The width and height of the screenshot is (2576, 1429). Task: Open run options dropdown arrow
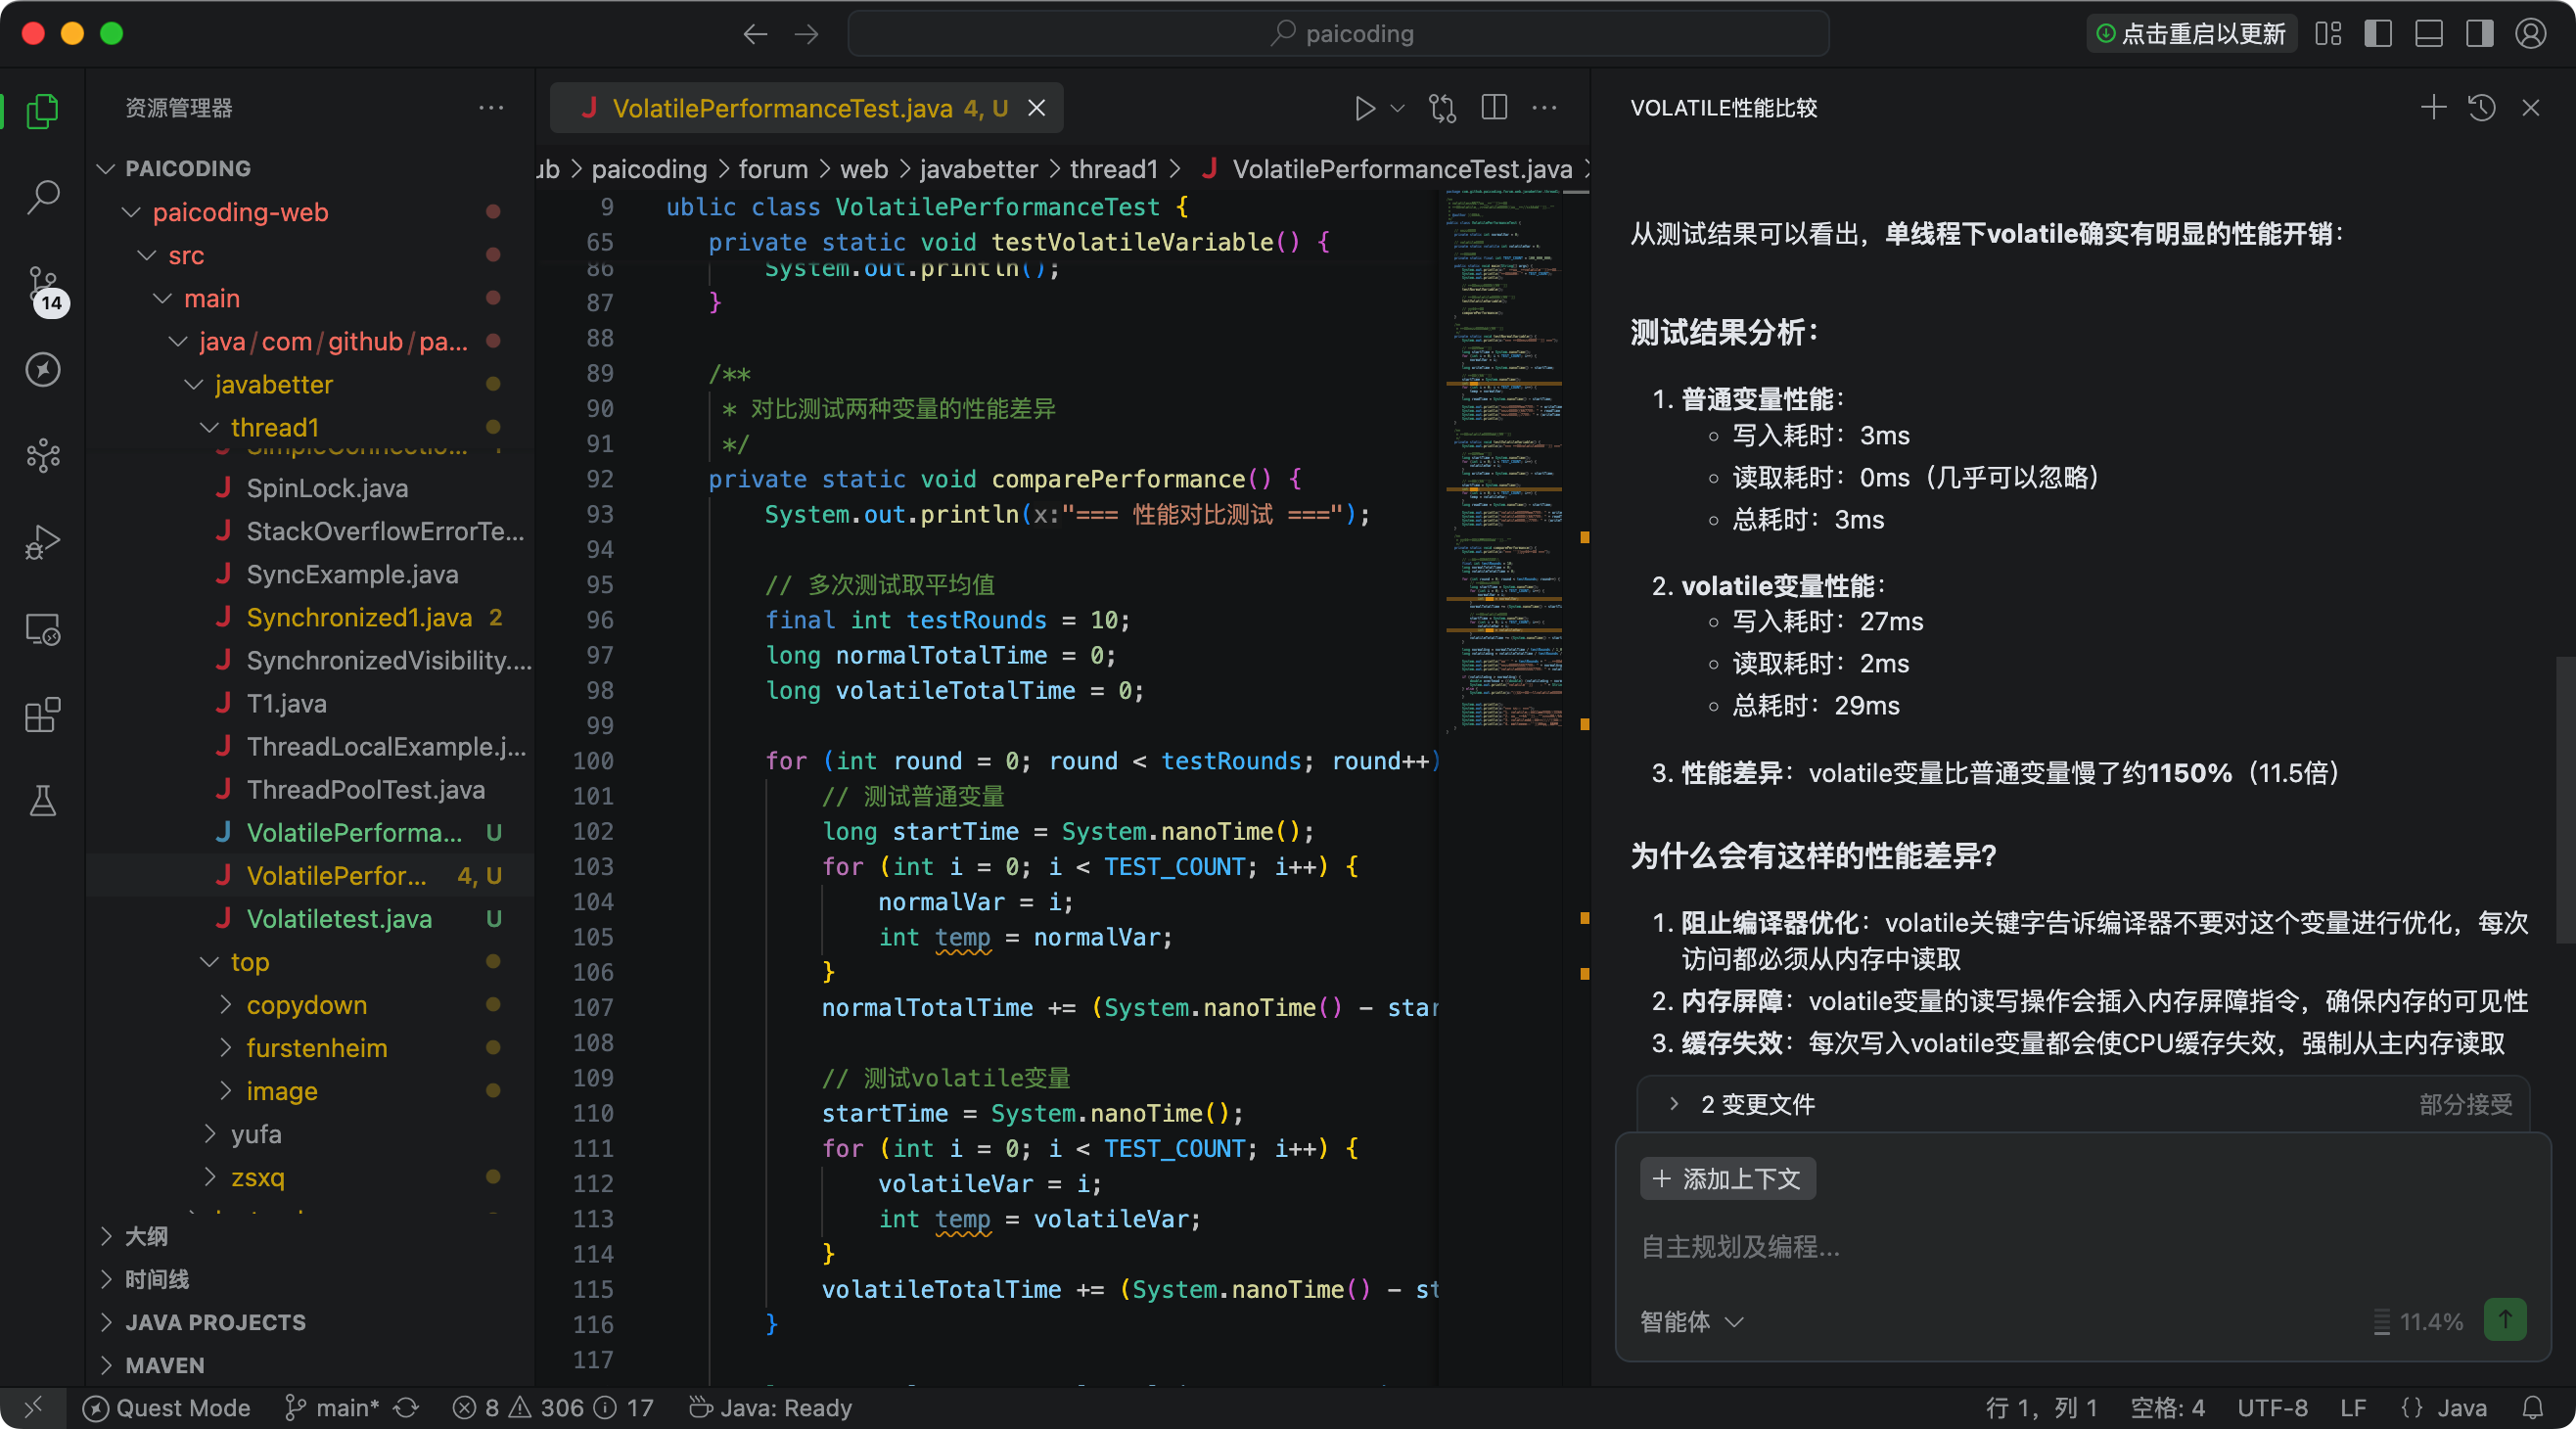click(1398, 108)
